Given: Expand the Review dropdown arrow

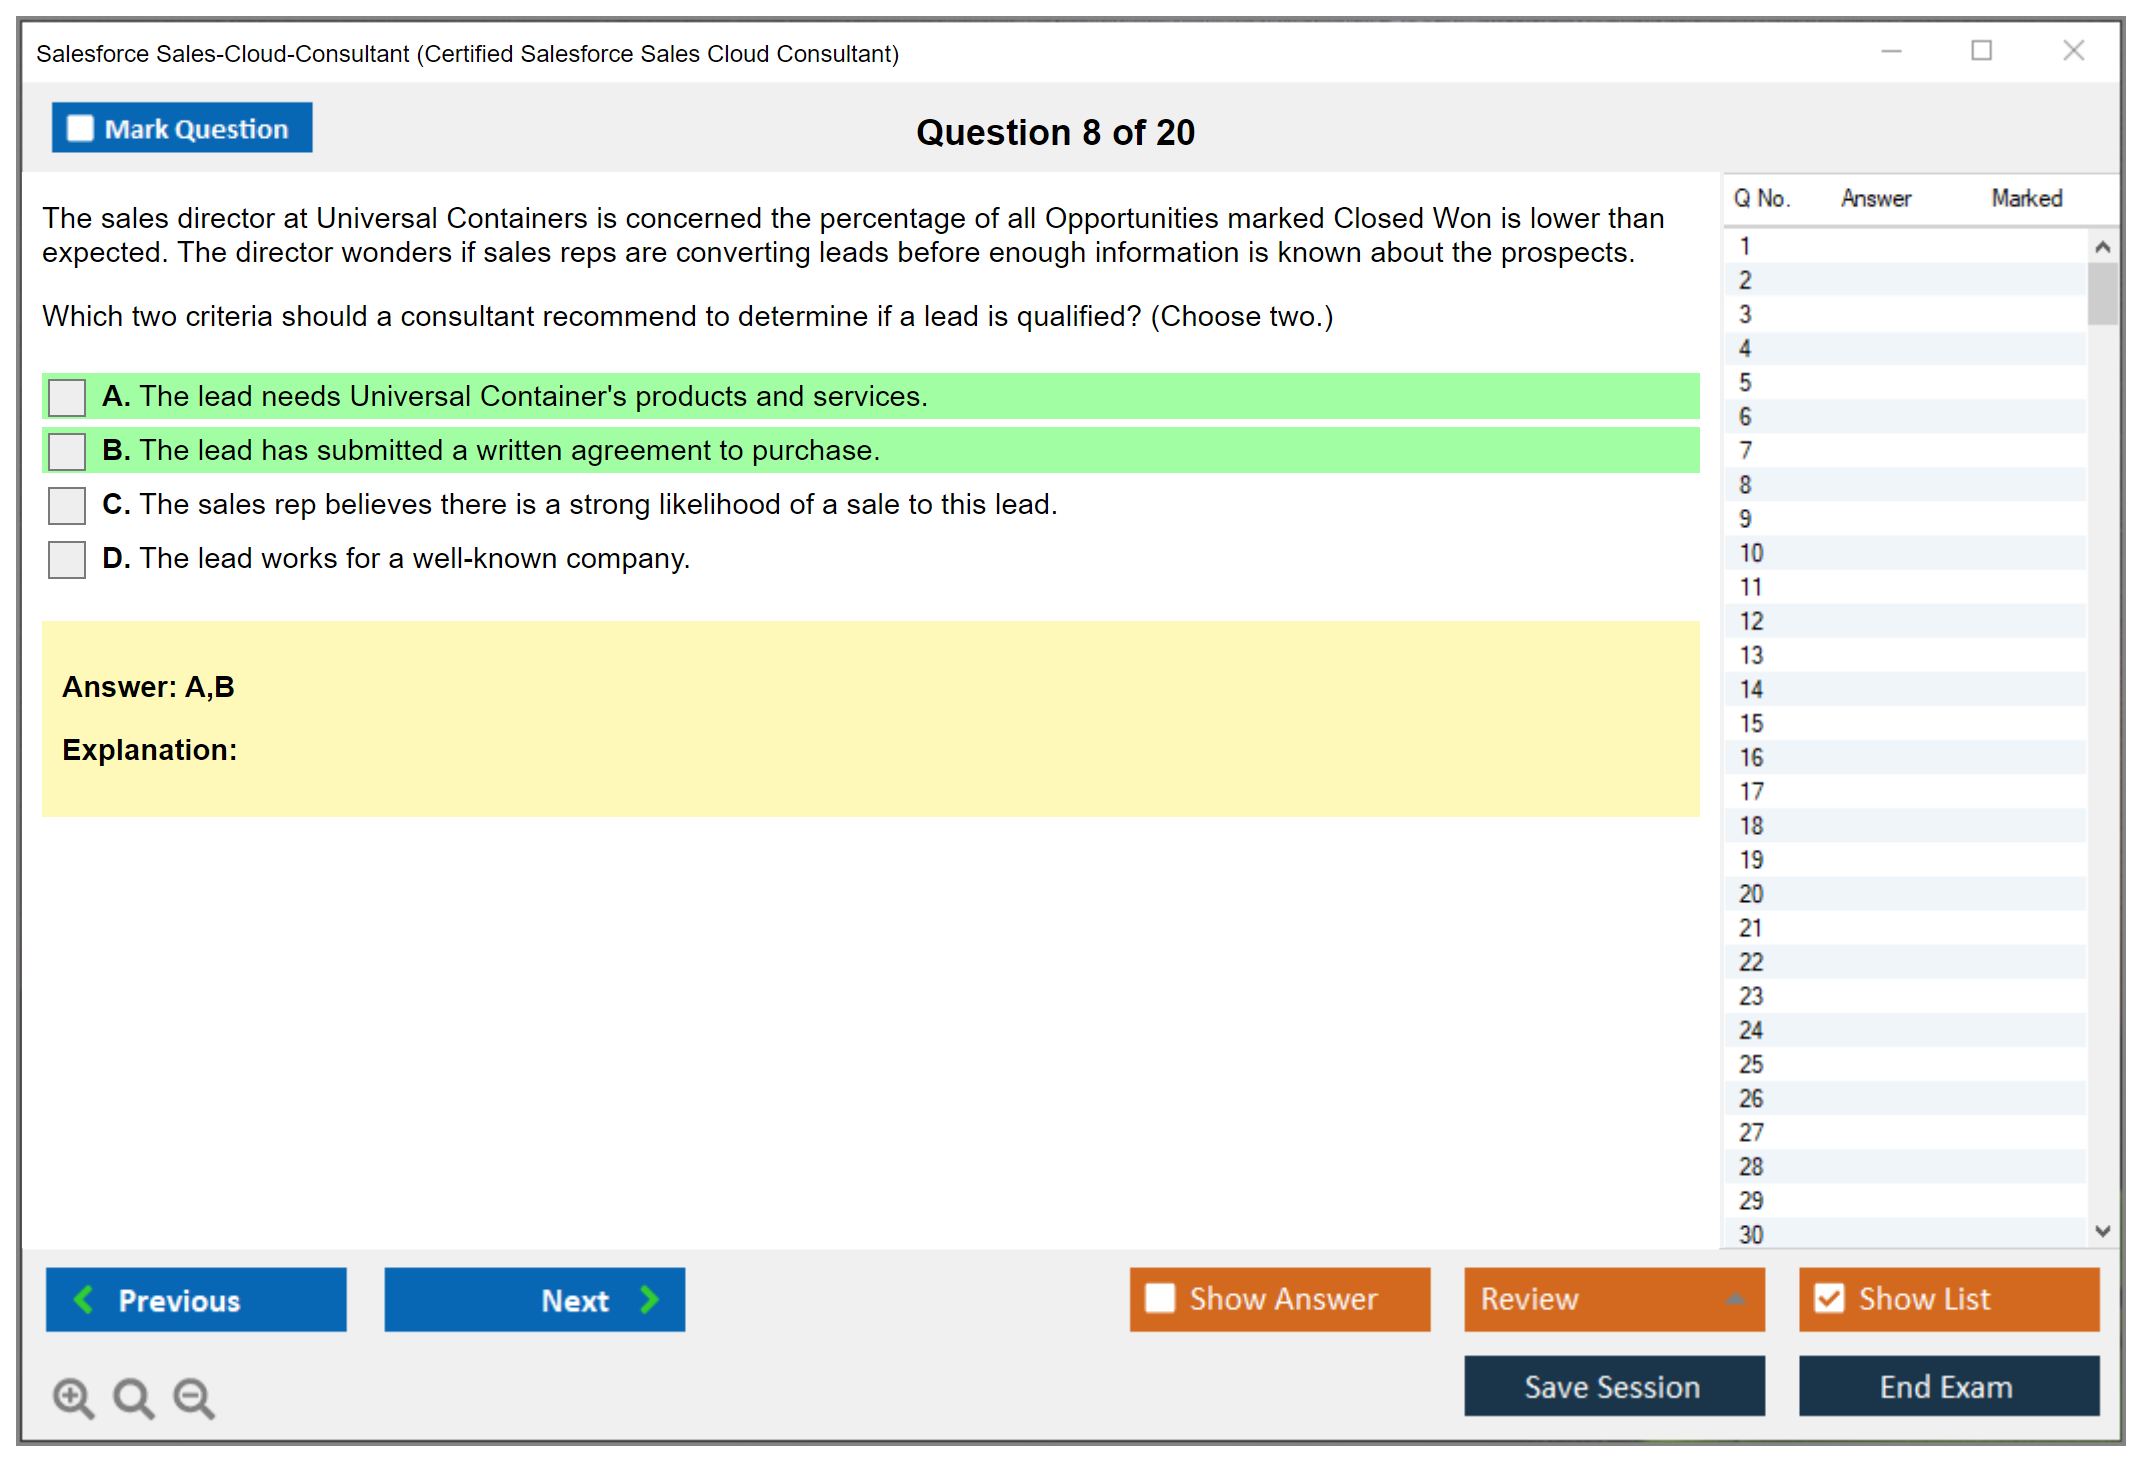Looking at the screenshot, I should [x=1735, y=1299].
